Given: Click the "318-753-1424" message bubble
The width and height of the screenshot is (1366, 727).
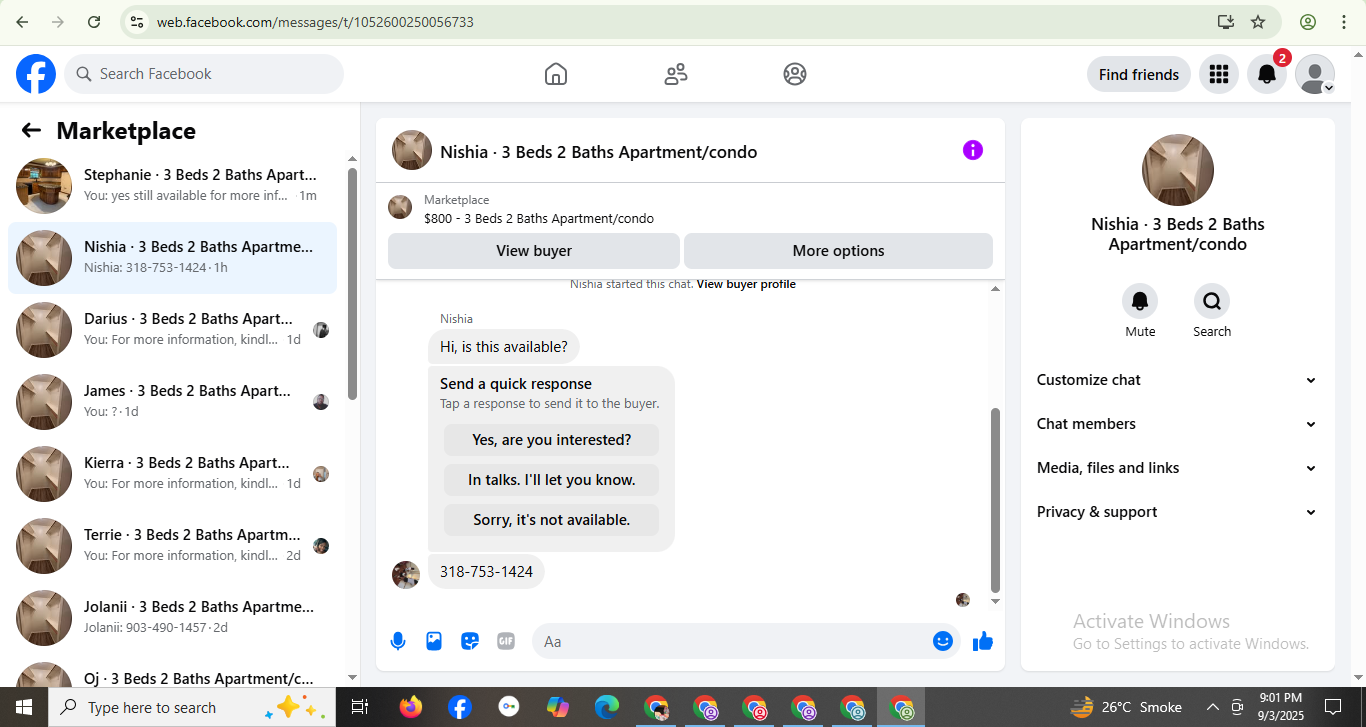Looking at the screenshot, I should (x=486, y=572).
